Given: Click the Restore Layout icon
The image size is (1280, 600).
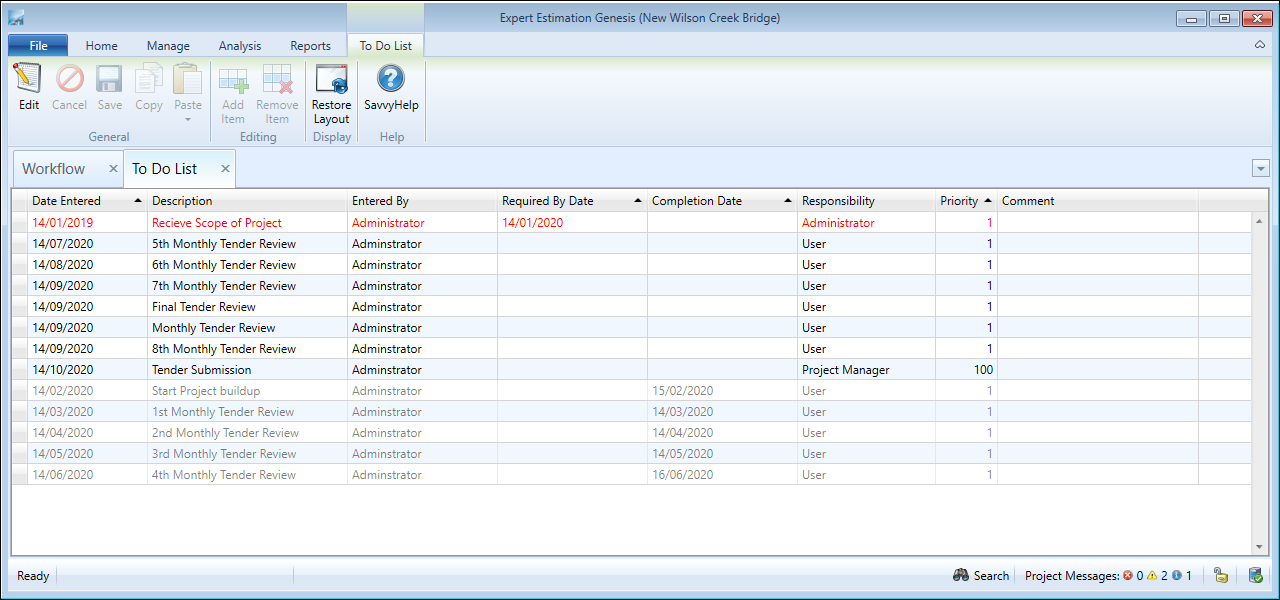Looking at the screenshot, I should (331, 80).
